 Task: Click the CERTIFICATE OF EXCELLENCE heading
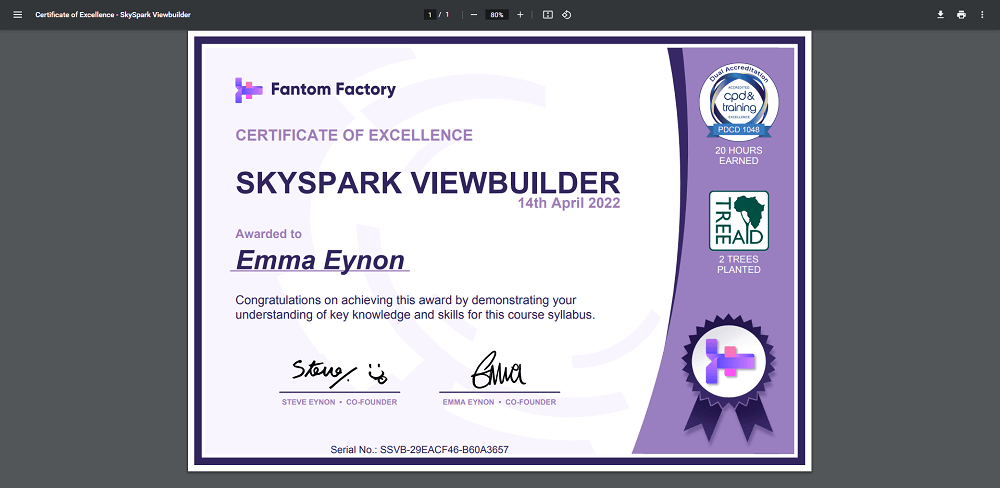[354, 135]
